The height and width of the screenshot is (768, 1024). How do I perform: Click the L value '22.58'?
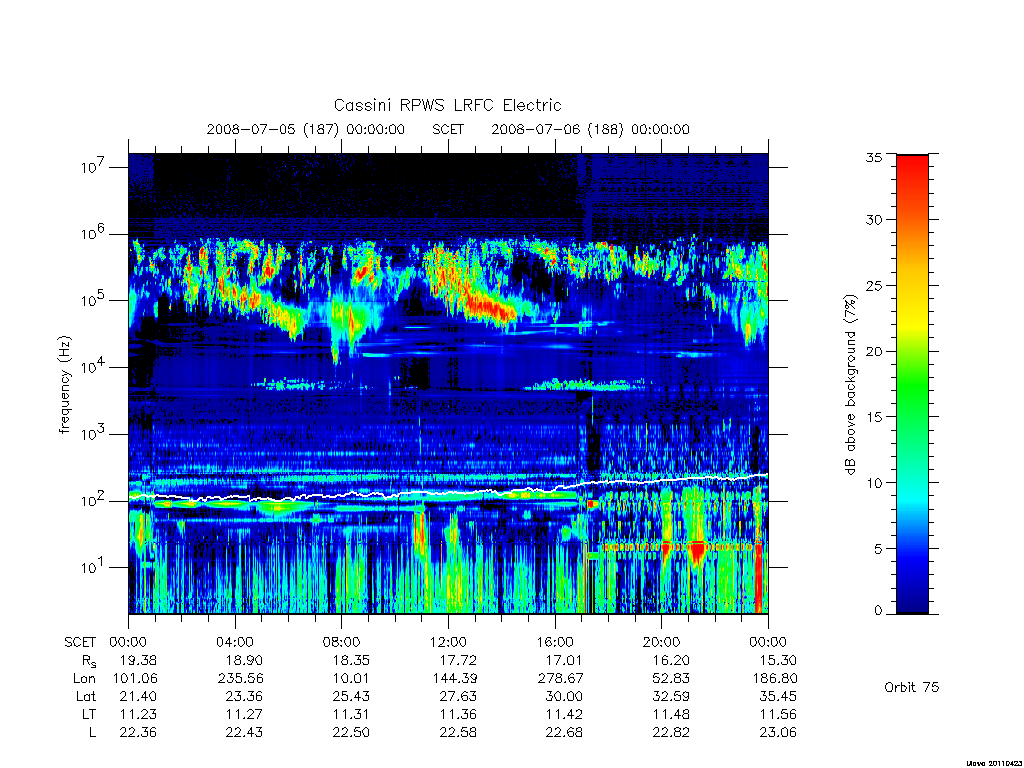point(458,733)
